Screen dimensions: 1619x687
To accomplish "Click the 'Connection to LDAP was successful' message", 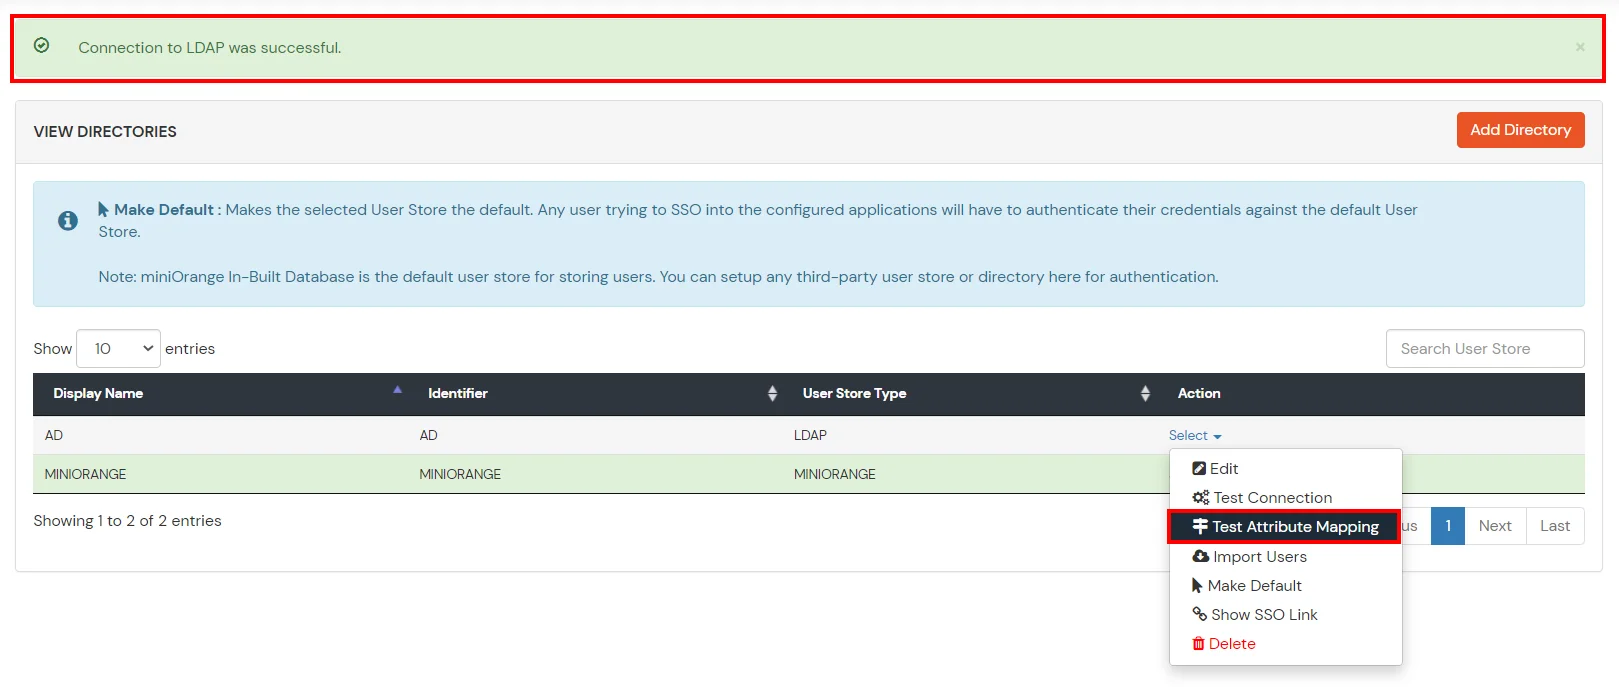I will coord(210,47).
